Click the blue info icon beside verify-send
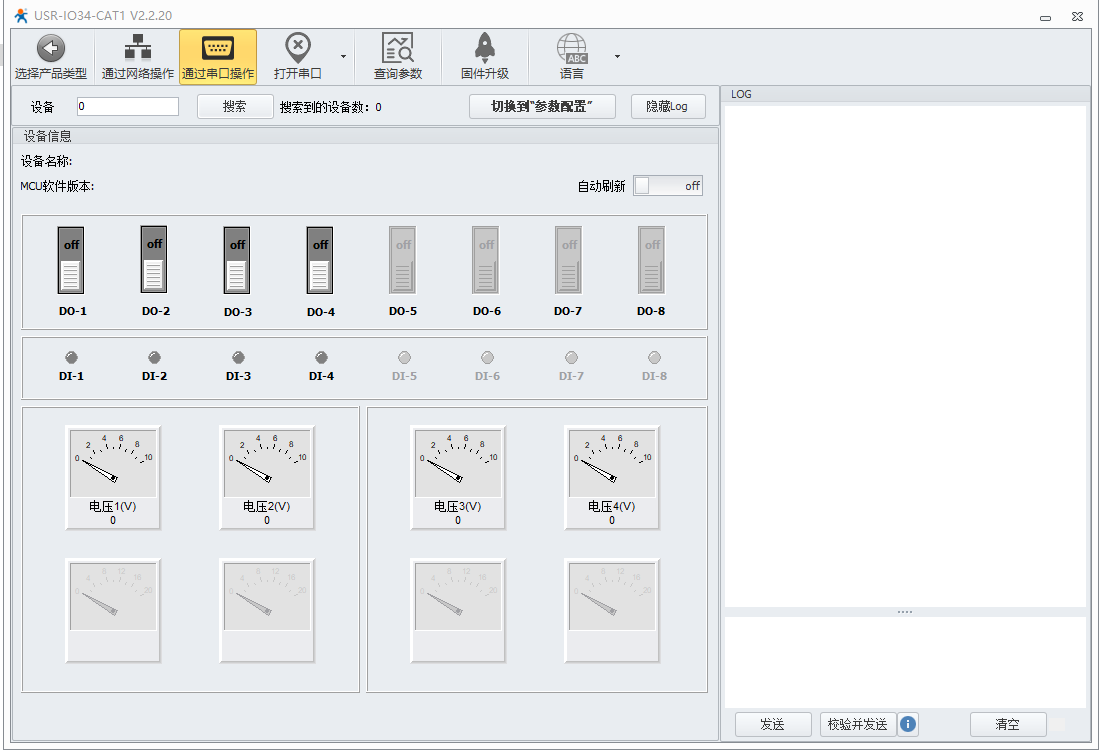 pyautogui.click(x=908, y=724)
